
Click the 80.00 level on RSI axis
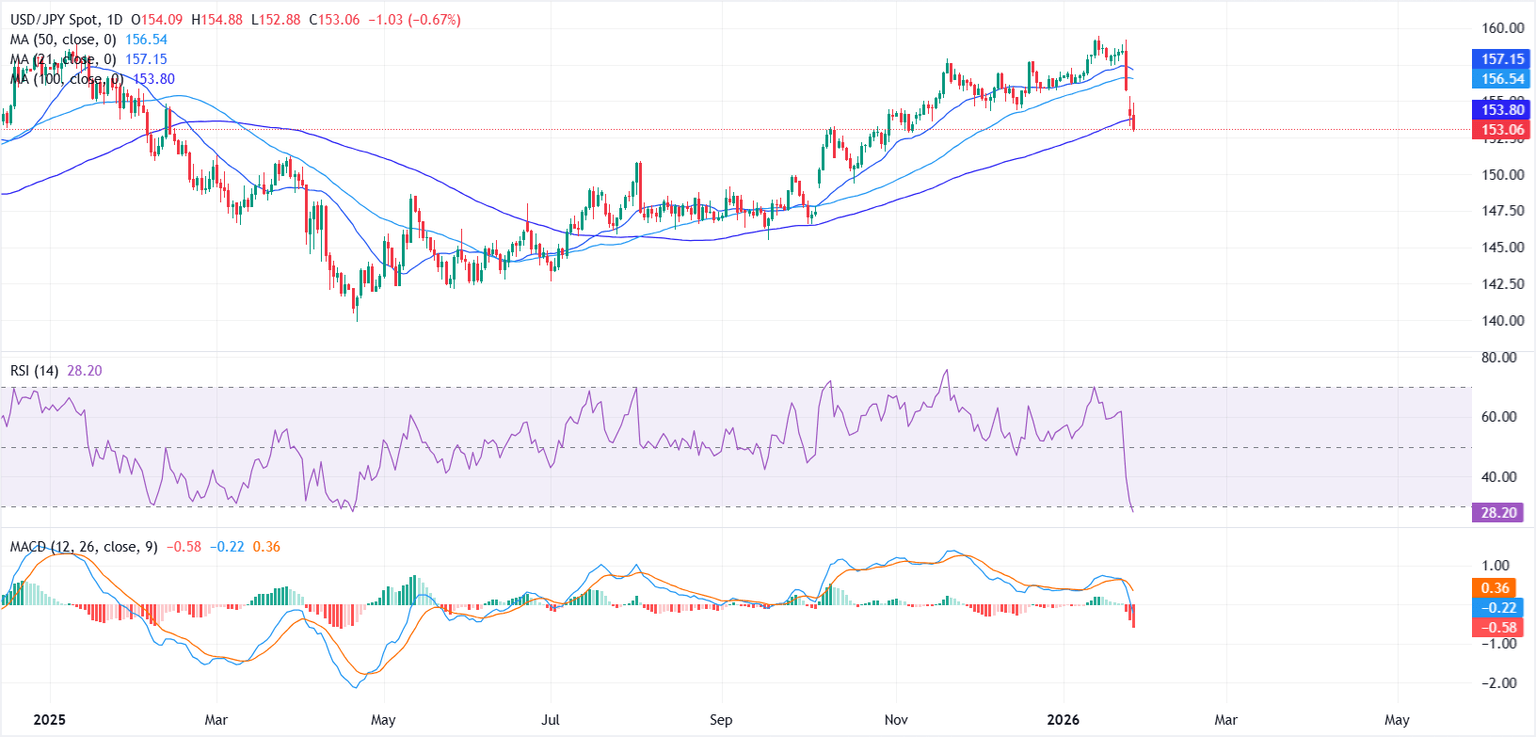coord(1502,357)
